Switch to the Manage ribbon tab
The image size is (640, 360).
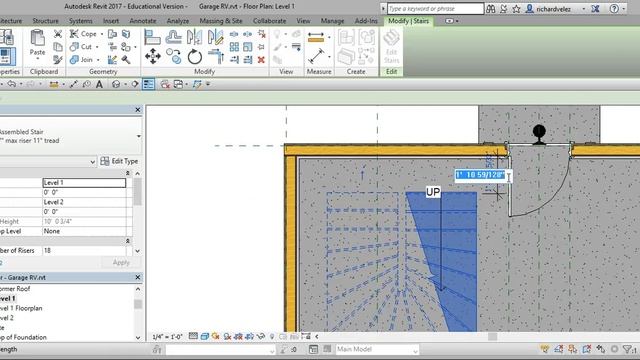point(332,21)
